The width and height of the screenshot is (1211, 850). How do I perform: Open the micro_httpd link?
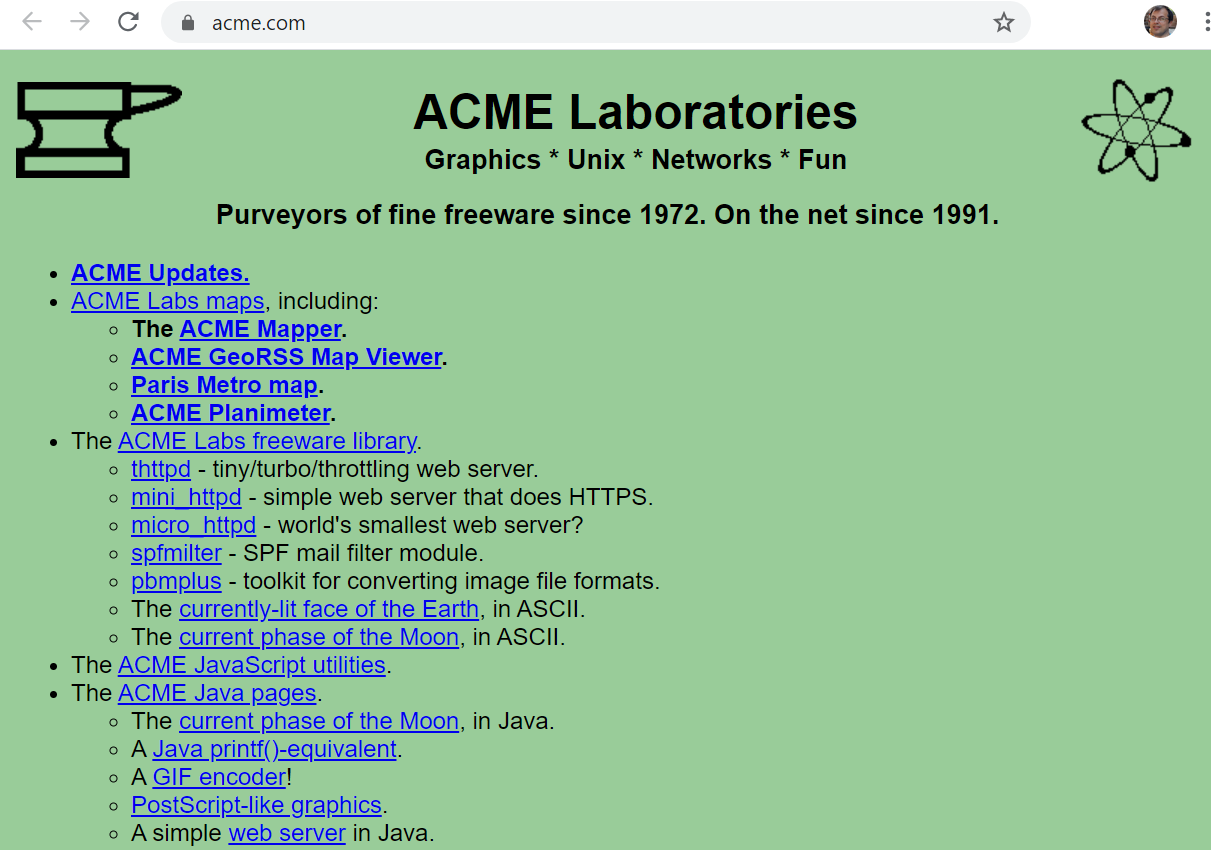193,525
